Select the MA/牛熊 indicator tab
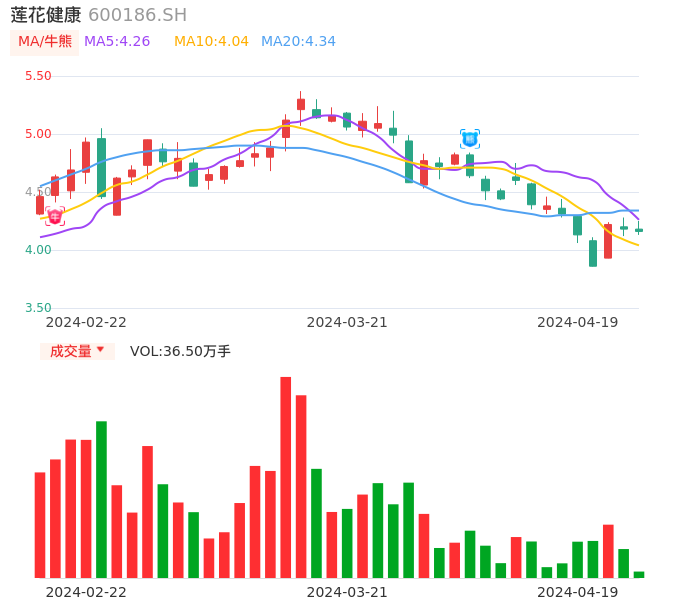Image resolution: width=686 pixels, height=606 pixels. (x=45, y=42)
